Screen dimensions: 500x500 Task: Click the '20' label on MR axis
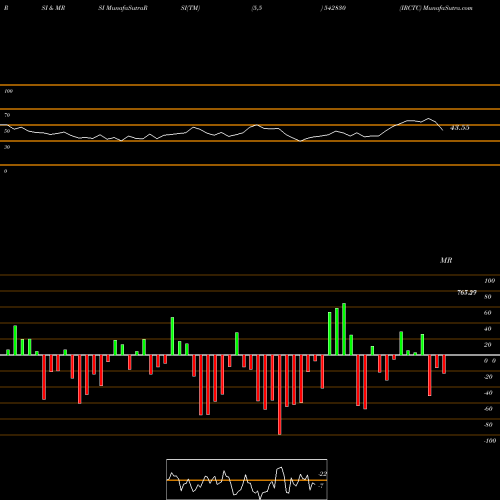point(488,345)
